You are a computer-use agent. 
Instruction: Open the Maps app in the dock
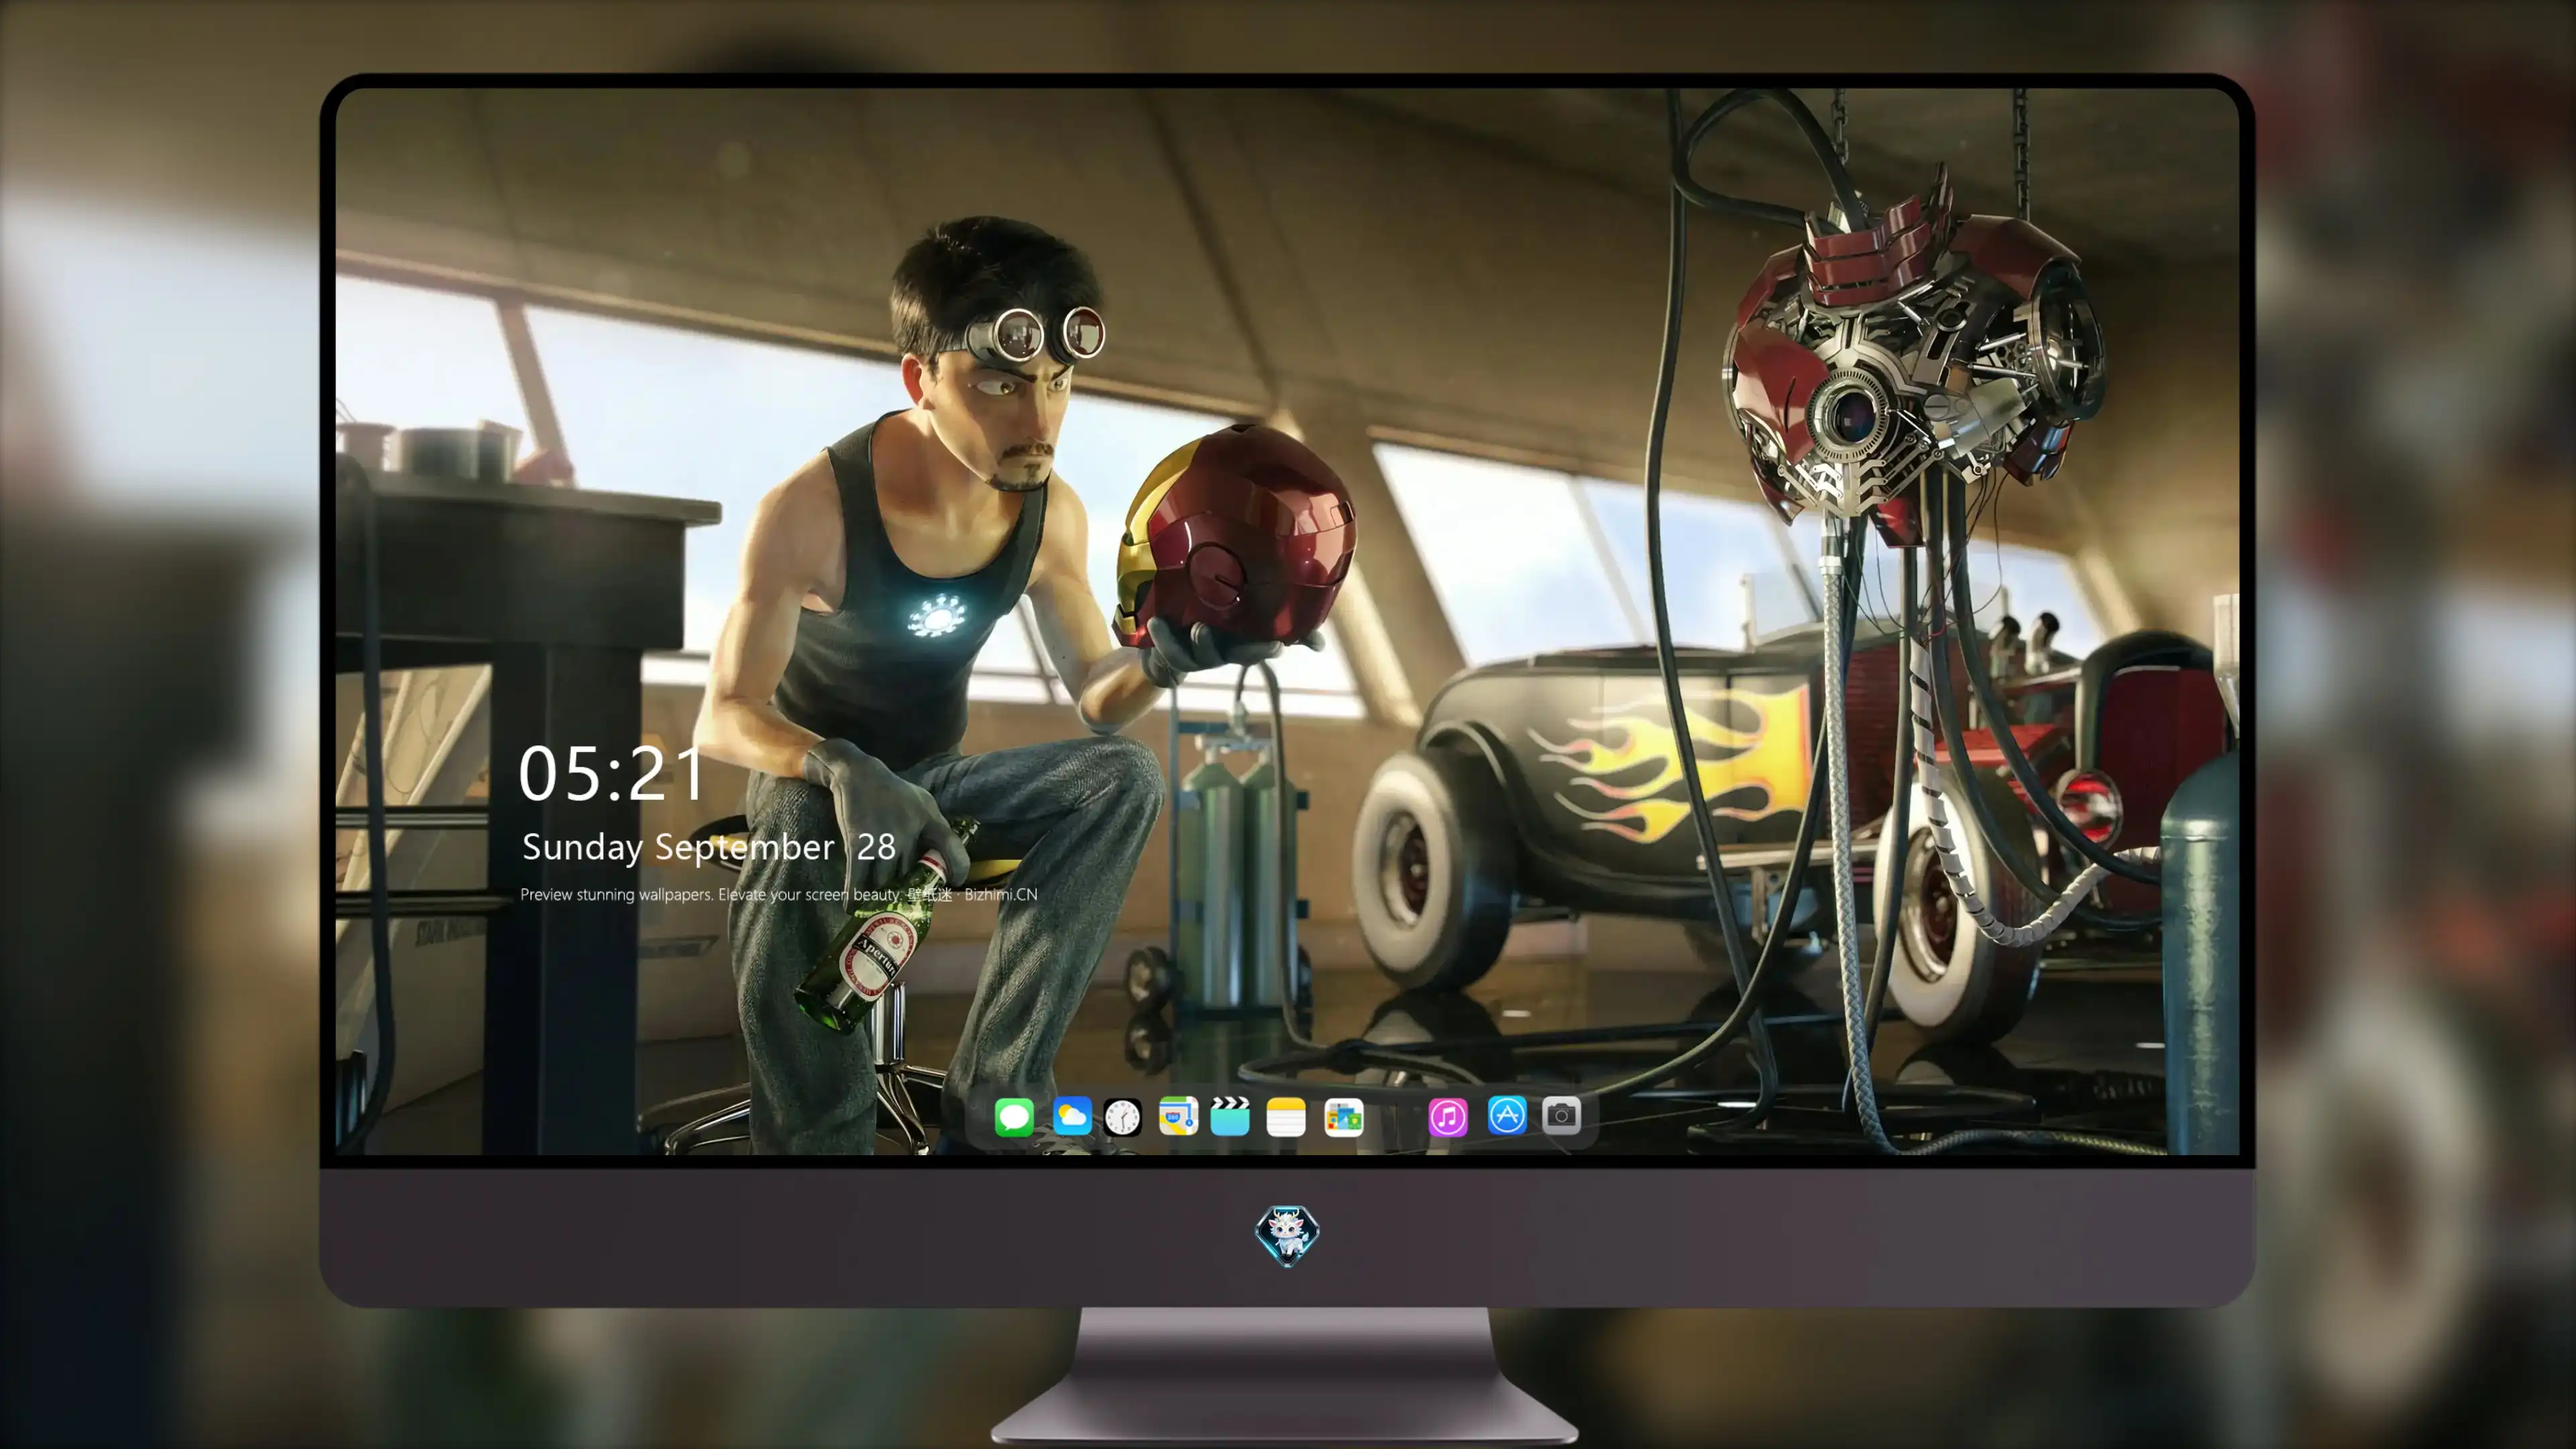pyautogui.click(x=1178, y=1116)
